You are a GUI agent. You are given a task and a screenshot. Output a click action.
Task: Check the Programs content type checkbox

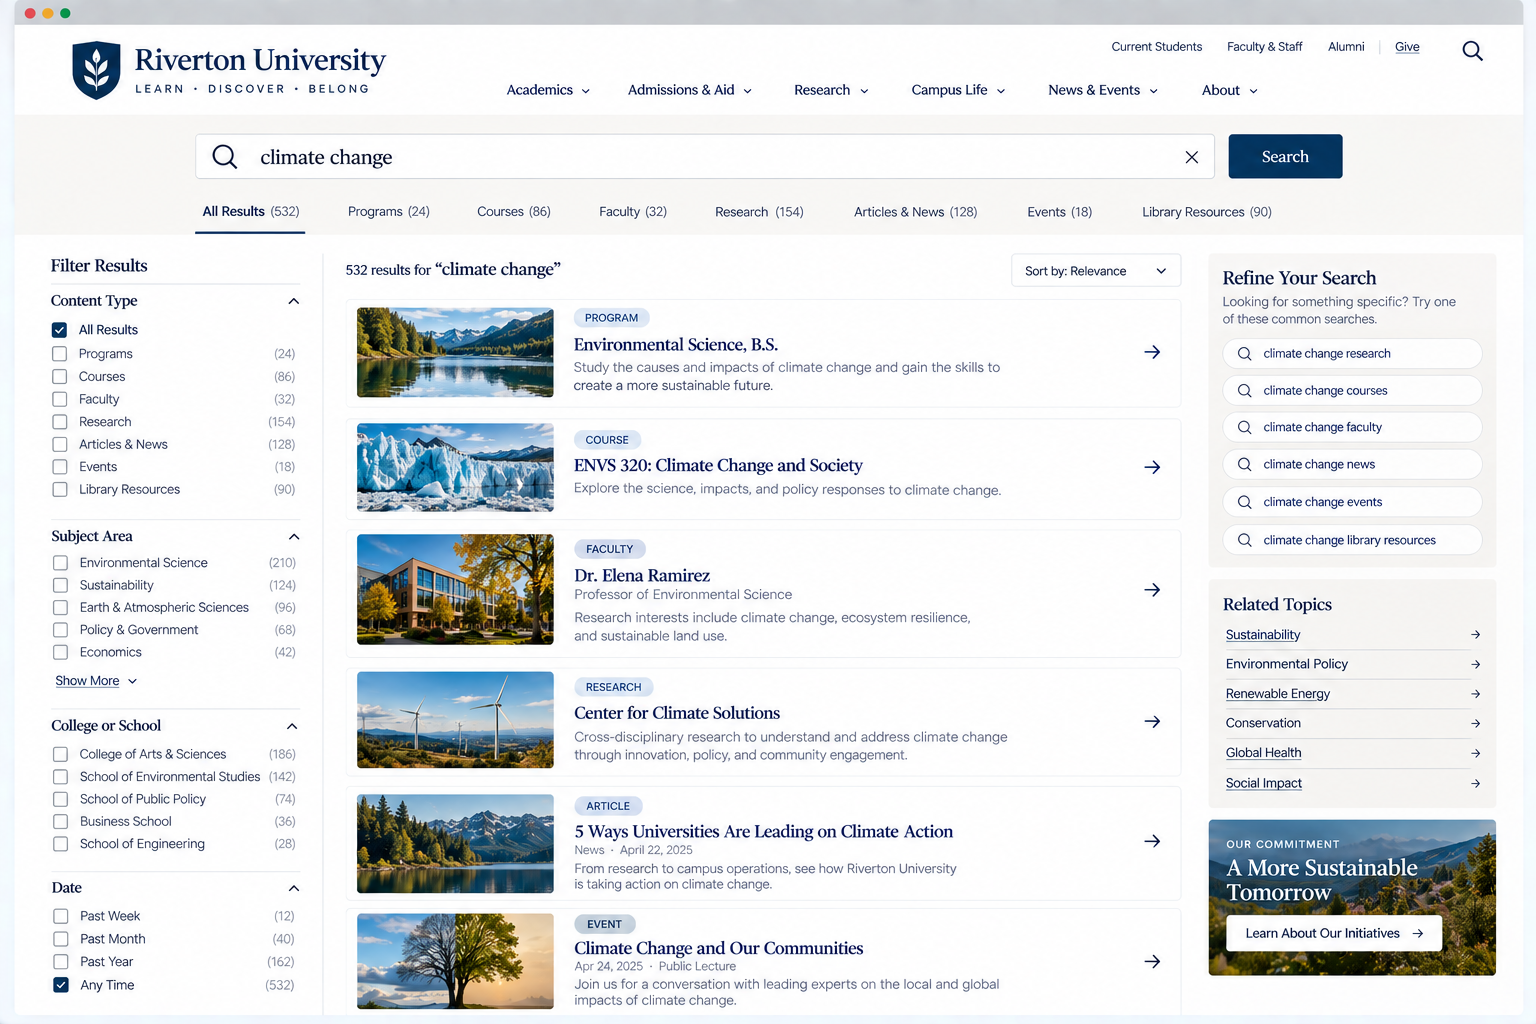pyautogui.click(x=59, y=354)
